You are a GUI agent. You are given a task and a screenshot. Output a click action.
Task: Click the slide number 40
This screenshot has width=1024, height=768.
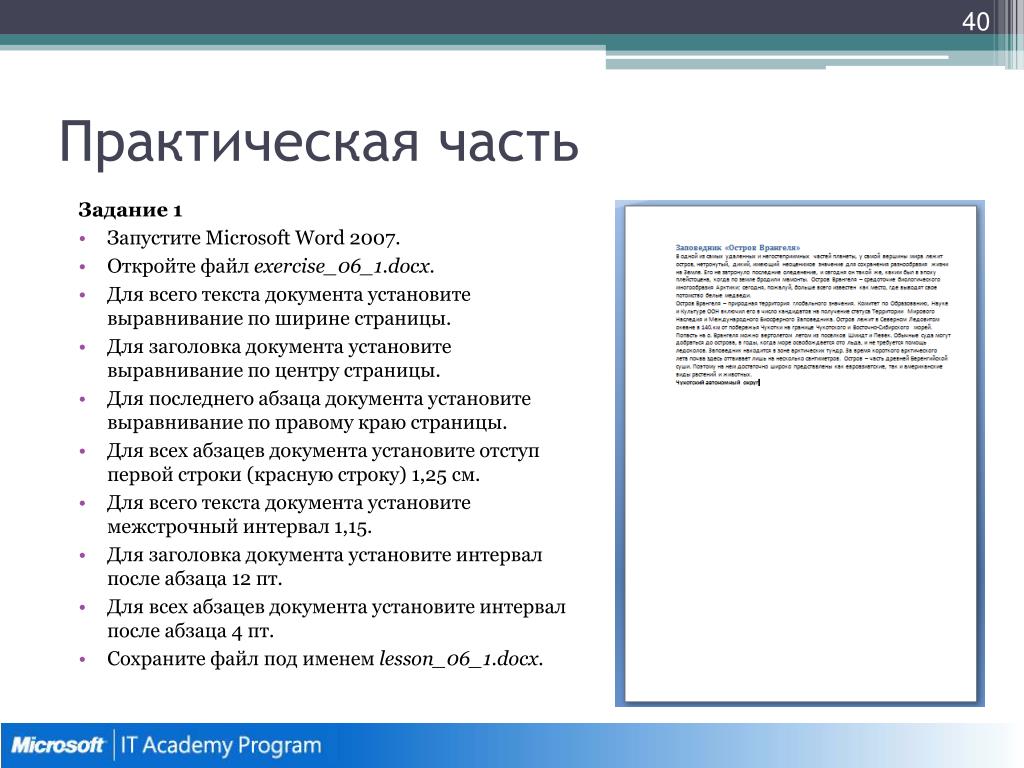[975, 22]
